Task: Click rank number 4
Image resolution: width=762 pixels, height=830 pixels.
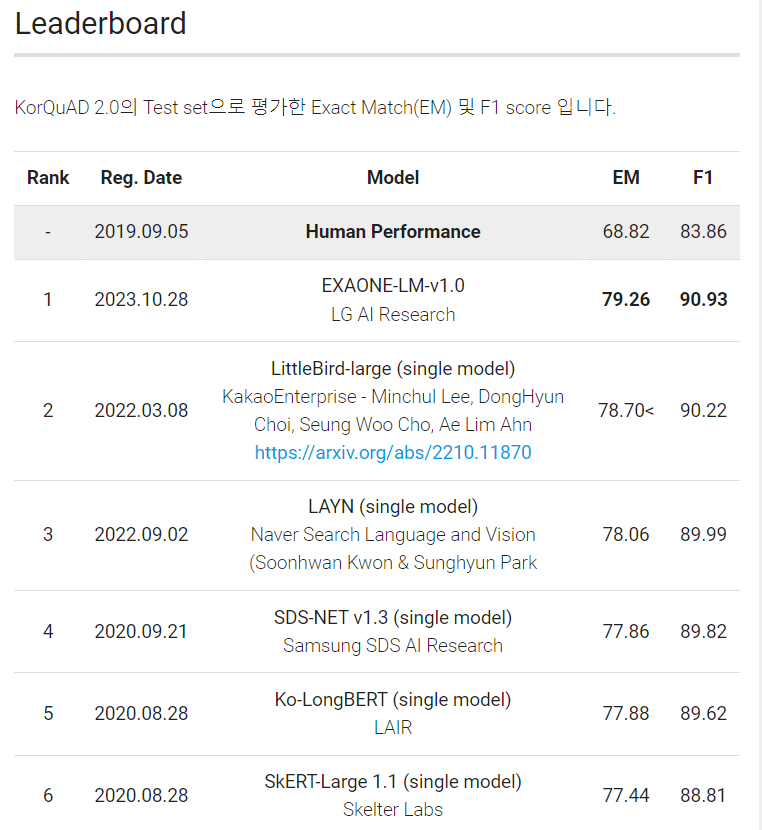Action: coord(48,631)
